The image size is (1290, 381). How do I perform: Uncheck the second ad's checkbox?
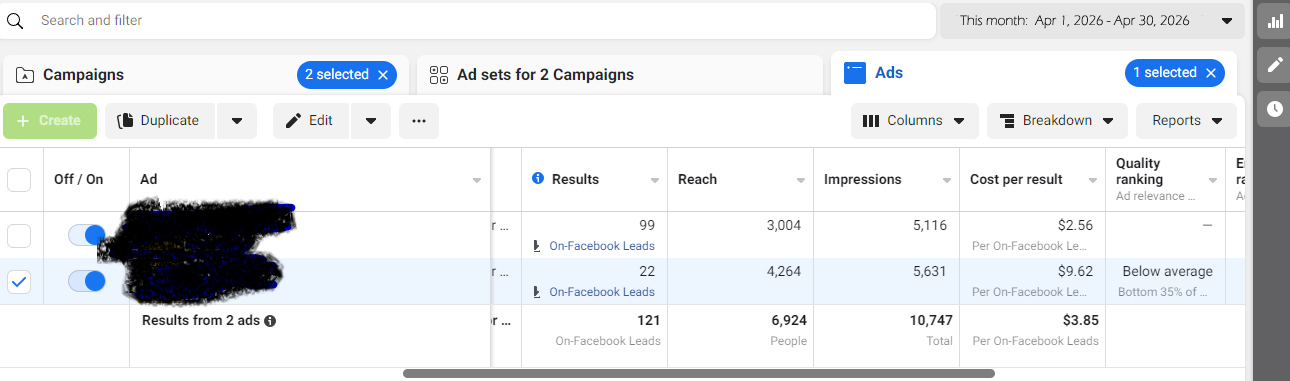tap(19, 282)
